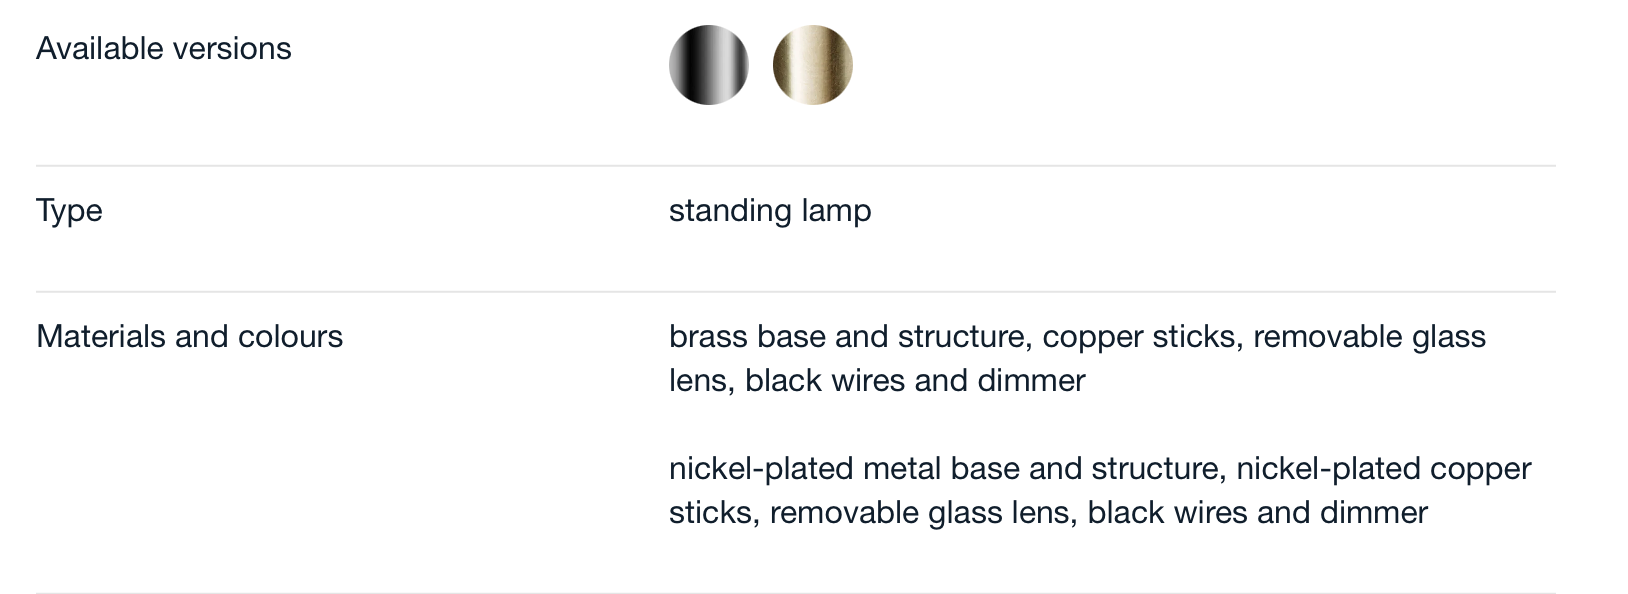Click the "Materials and colours" label
1628x594 pixels.
coord(189,336)
